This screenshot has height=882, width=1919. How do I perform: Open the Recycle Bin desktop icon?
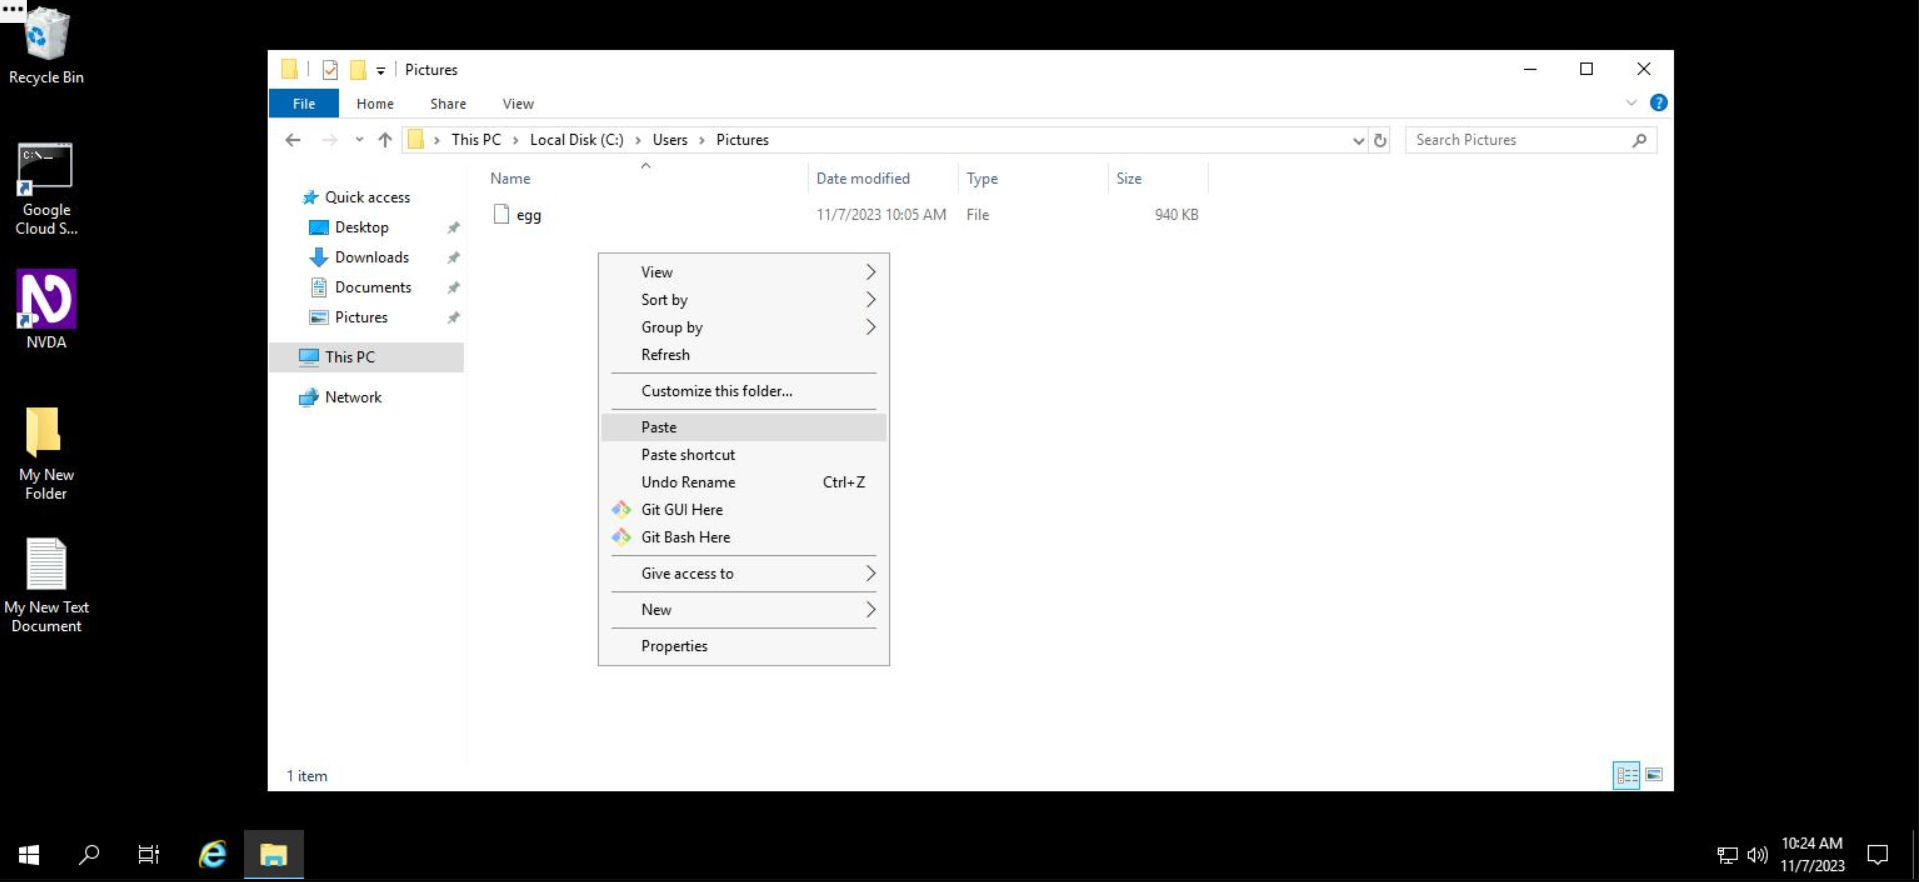[46, 45]
